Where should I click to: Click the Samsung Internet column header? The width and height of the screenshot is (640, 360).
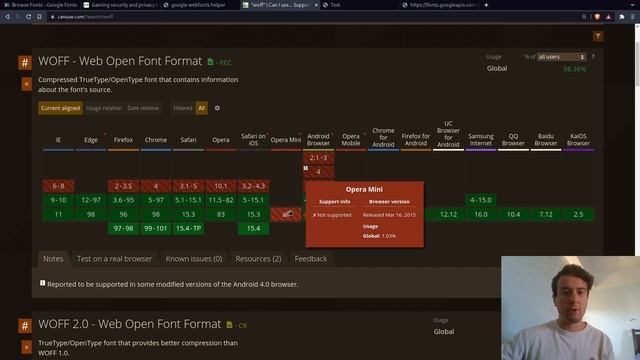[x=481, y=140]
